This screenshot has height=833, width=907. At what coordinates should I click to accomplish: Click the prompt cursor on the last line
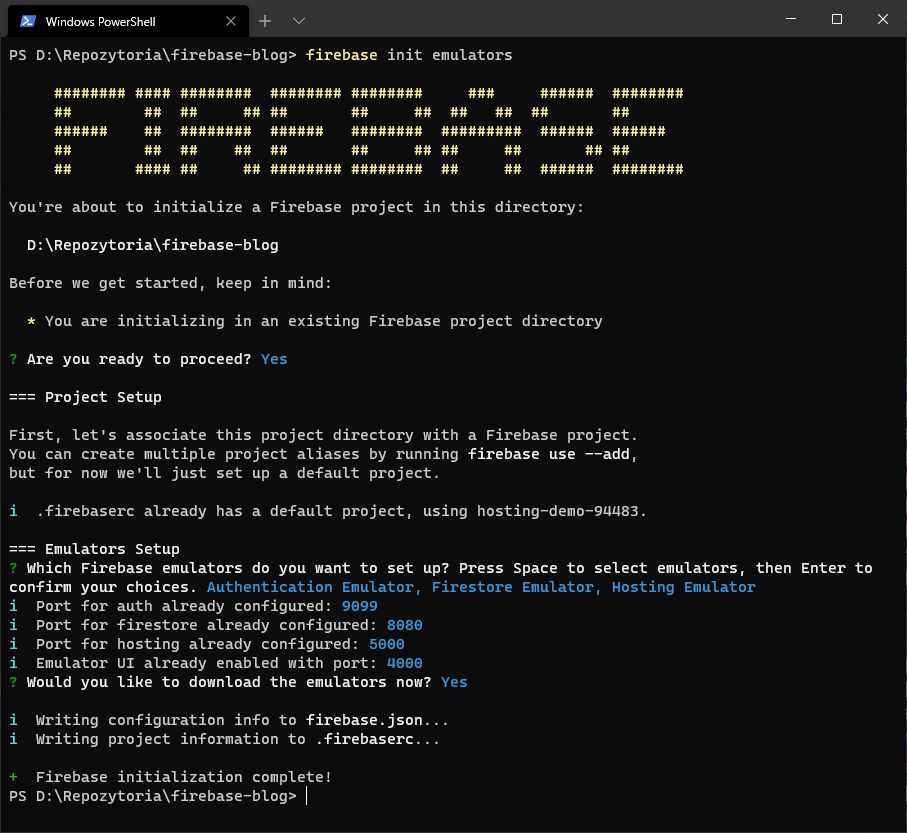(x=307, y=796)
